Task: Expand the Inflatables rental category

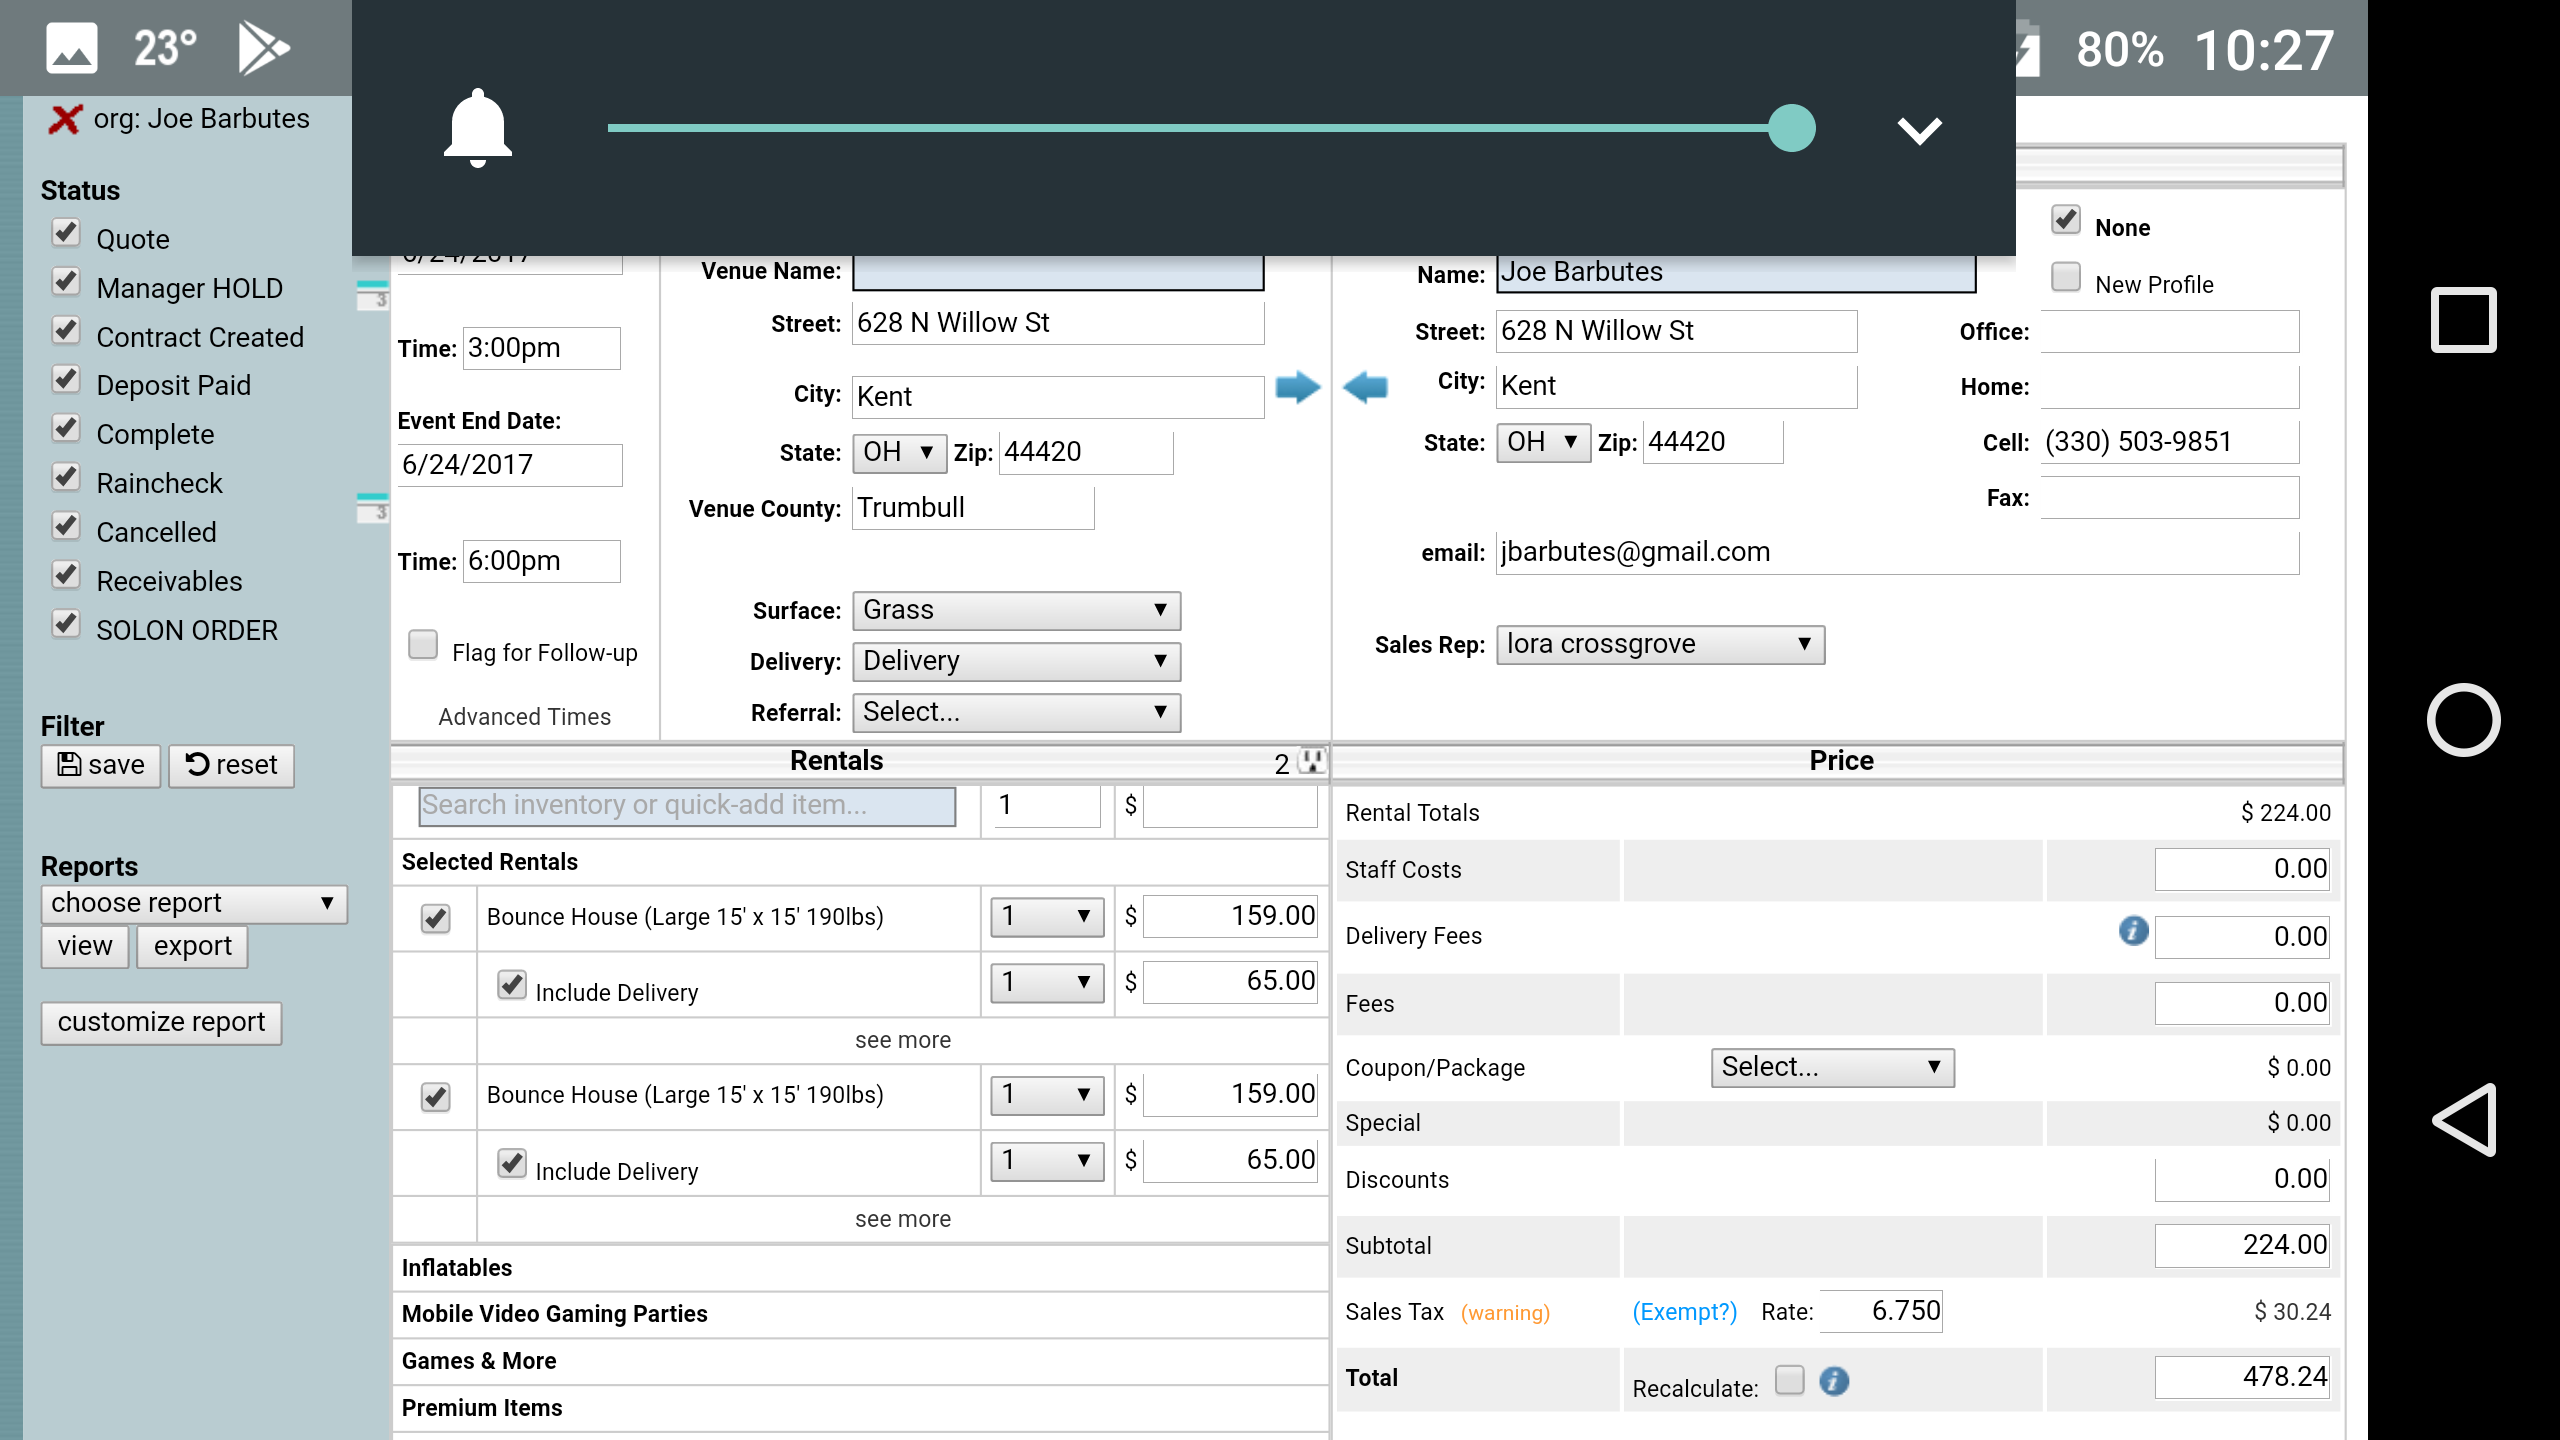Action: pos(457,1268)
